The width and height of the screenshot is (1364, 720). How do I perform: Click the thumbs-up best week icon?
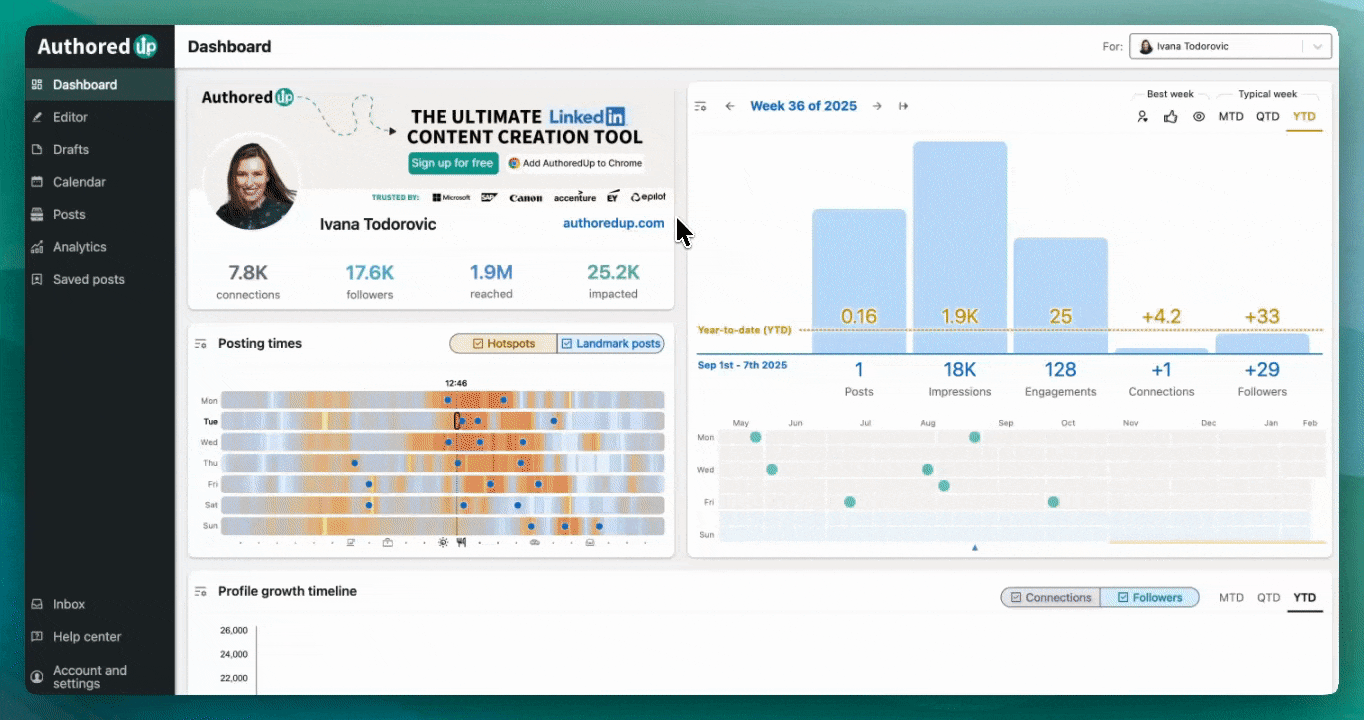point(1170,117)
